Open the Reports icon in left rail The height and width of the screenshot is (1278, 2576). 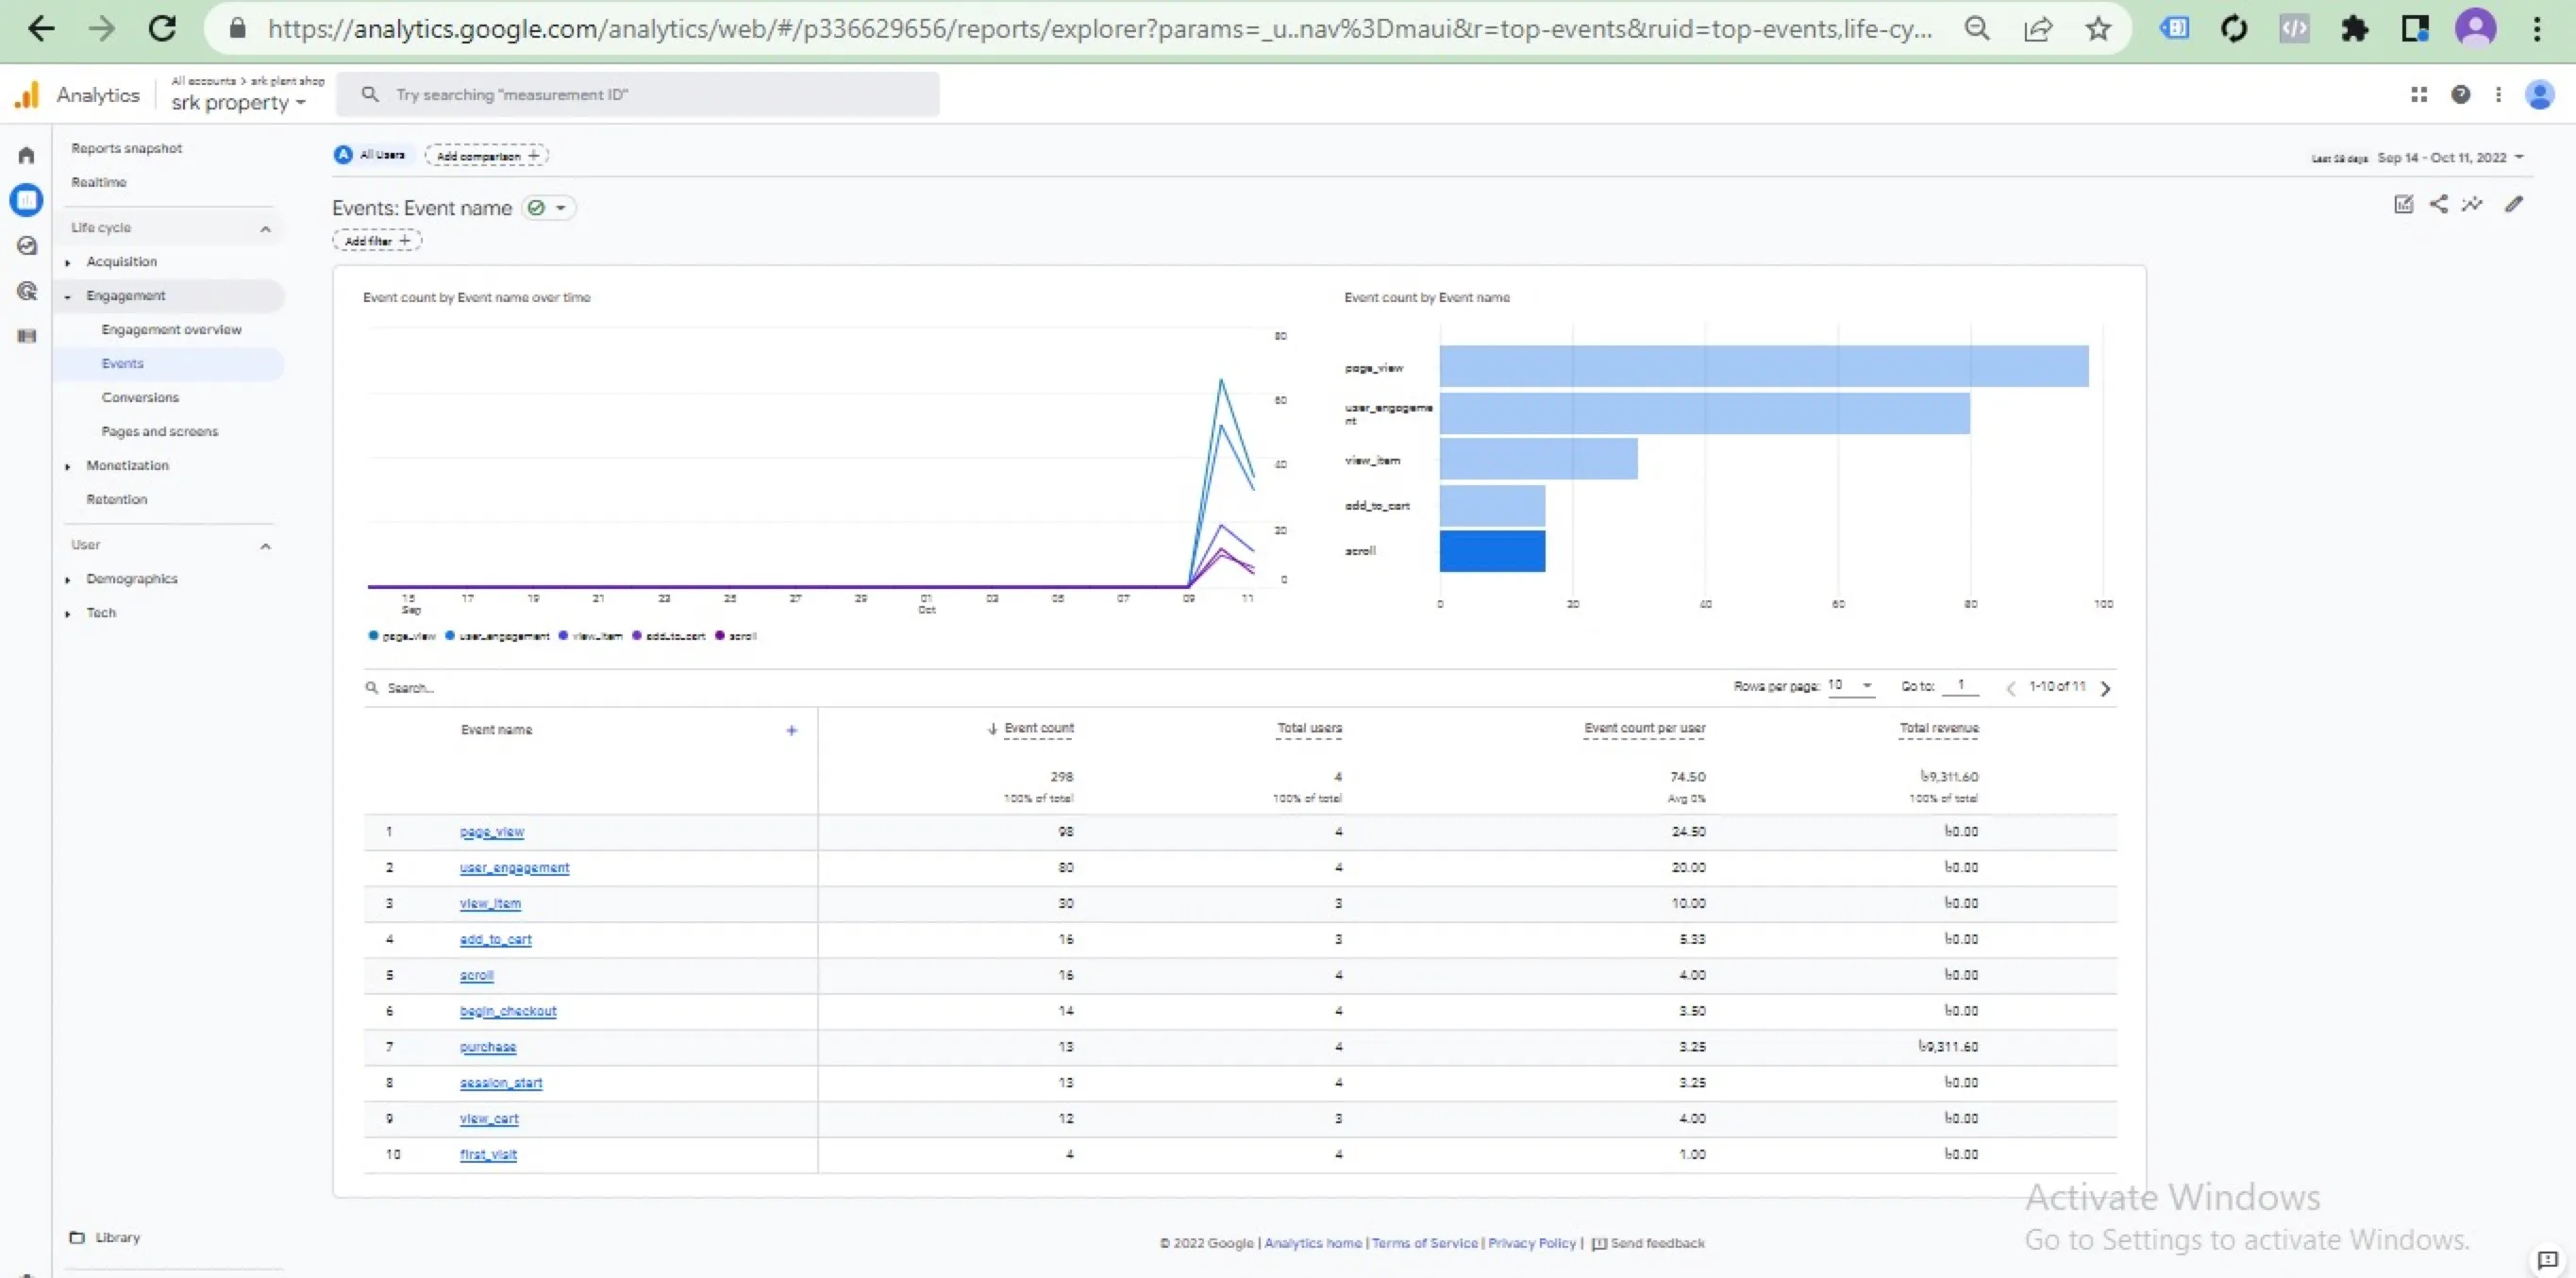pyautogui.click(x=27, y=200)
